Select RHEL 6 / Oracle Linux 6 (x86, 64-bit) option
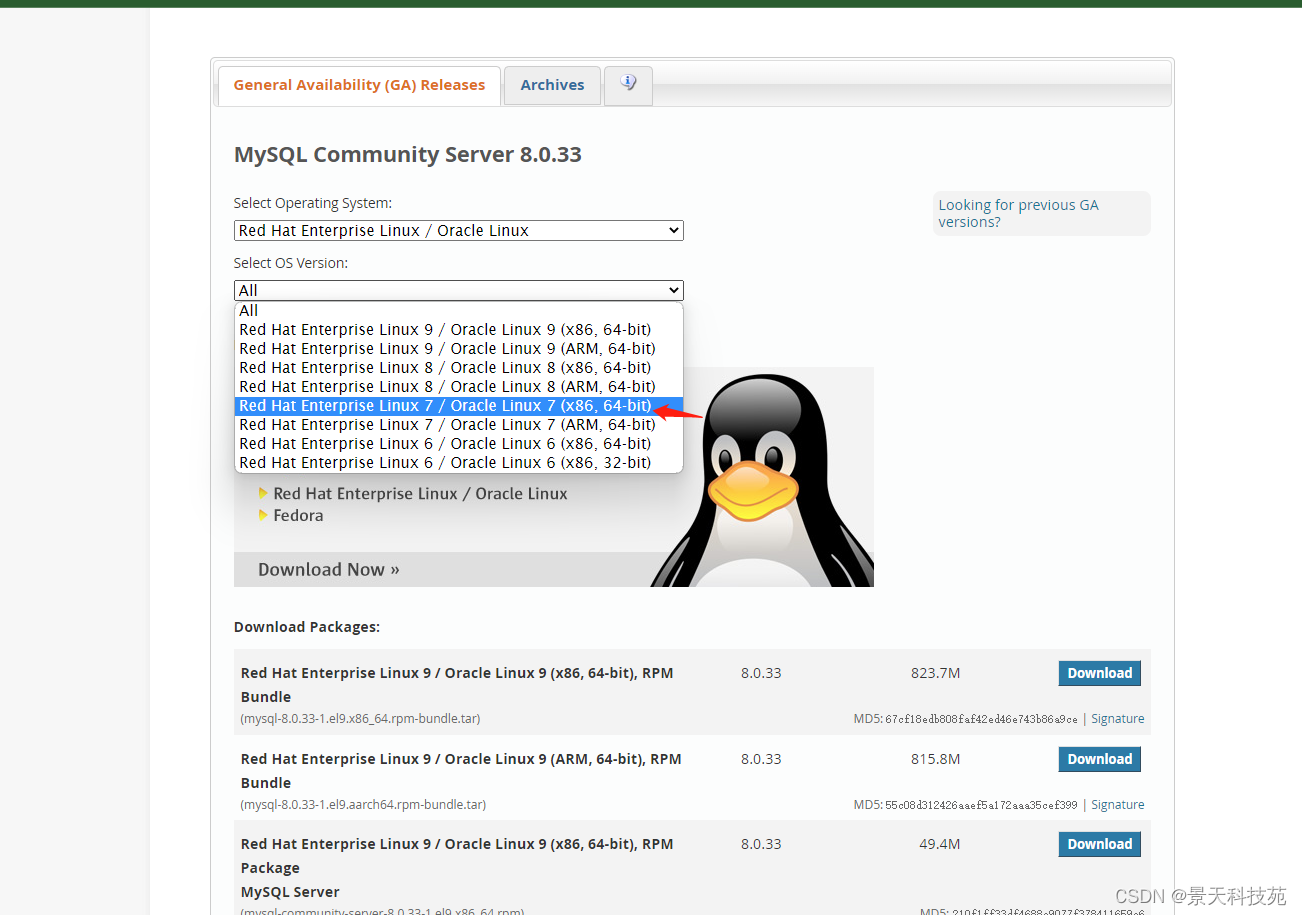This screenshot has width=1302, height=915. tap(459, 444)
